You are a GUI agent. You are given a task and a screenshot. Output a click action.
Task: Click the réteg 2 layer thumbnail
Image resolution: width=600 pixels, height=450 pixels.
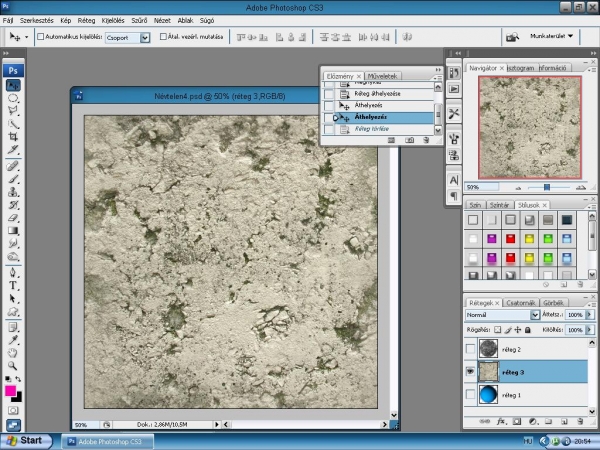[x=488, y=349]
